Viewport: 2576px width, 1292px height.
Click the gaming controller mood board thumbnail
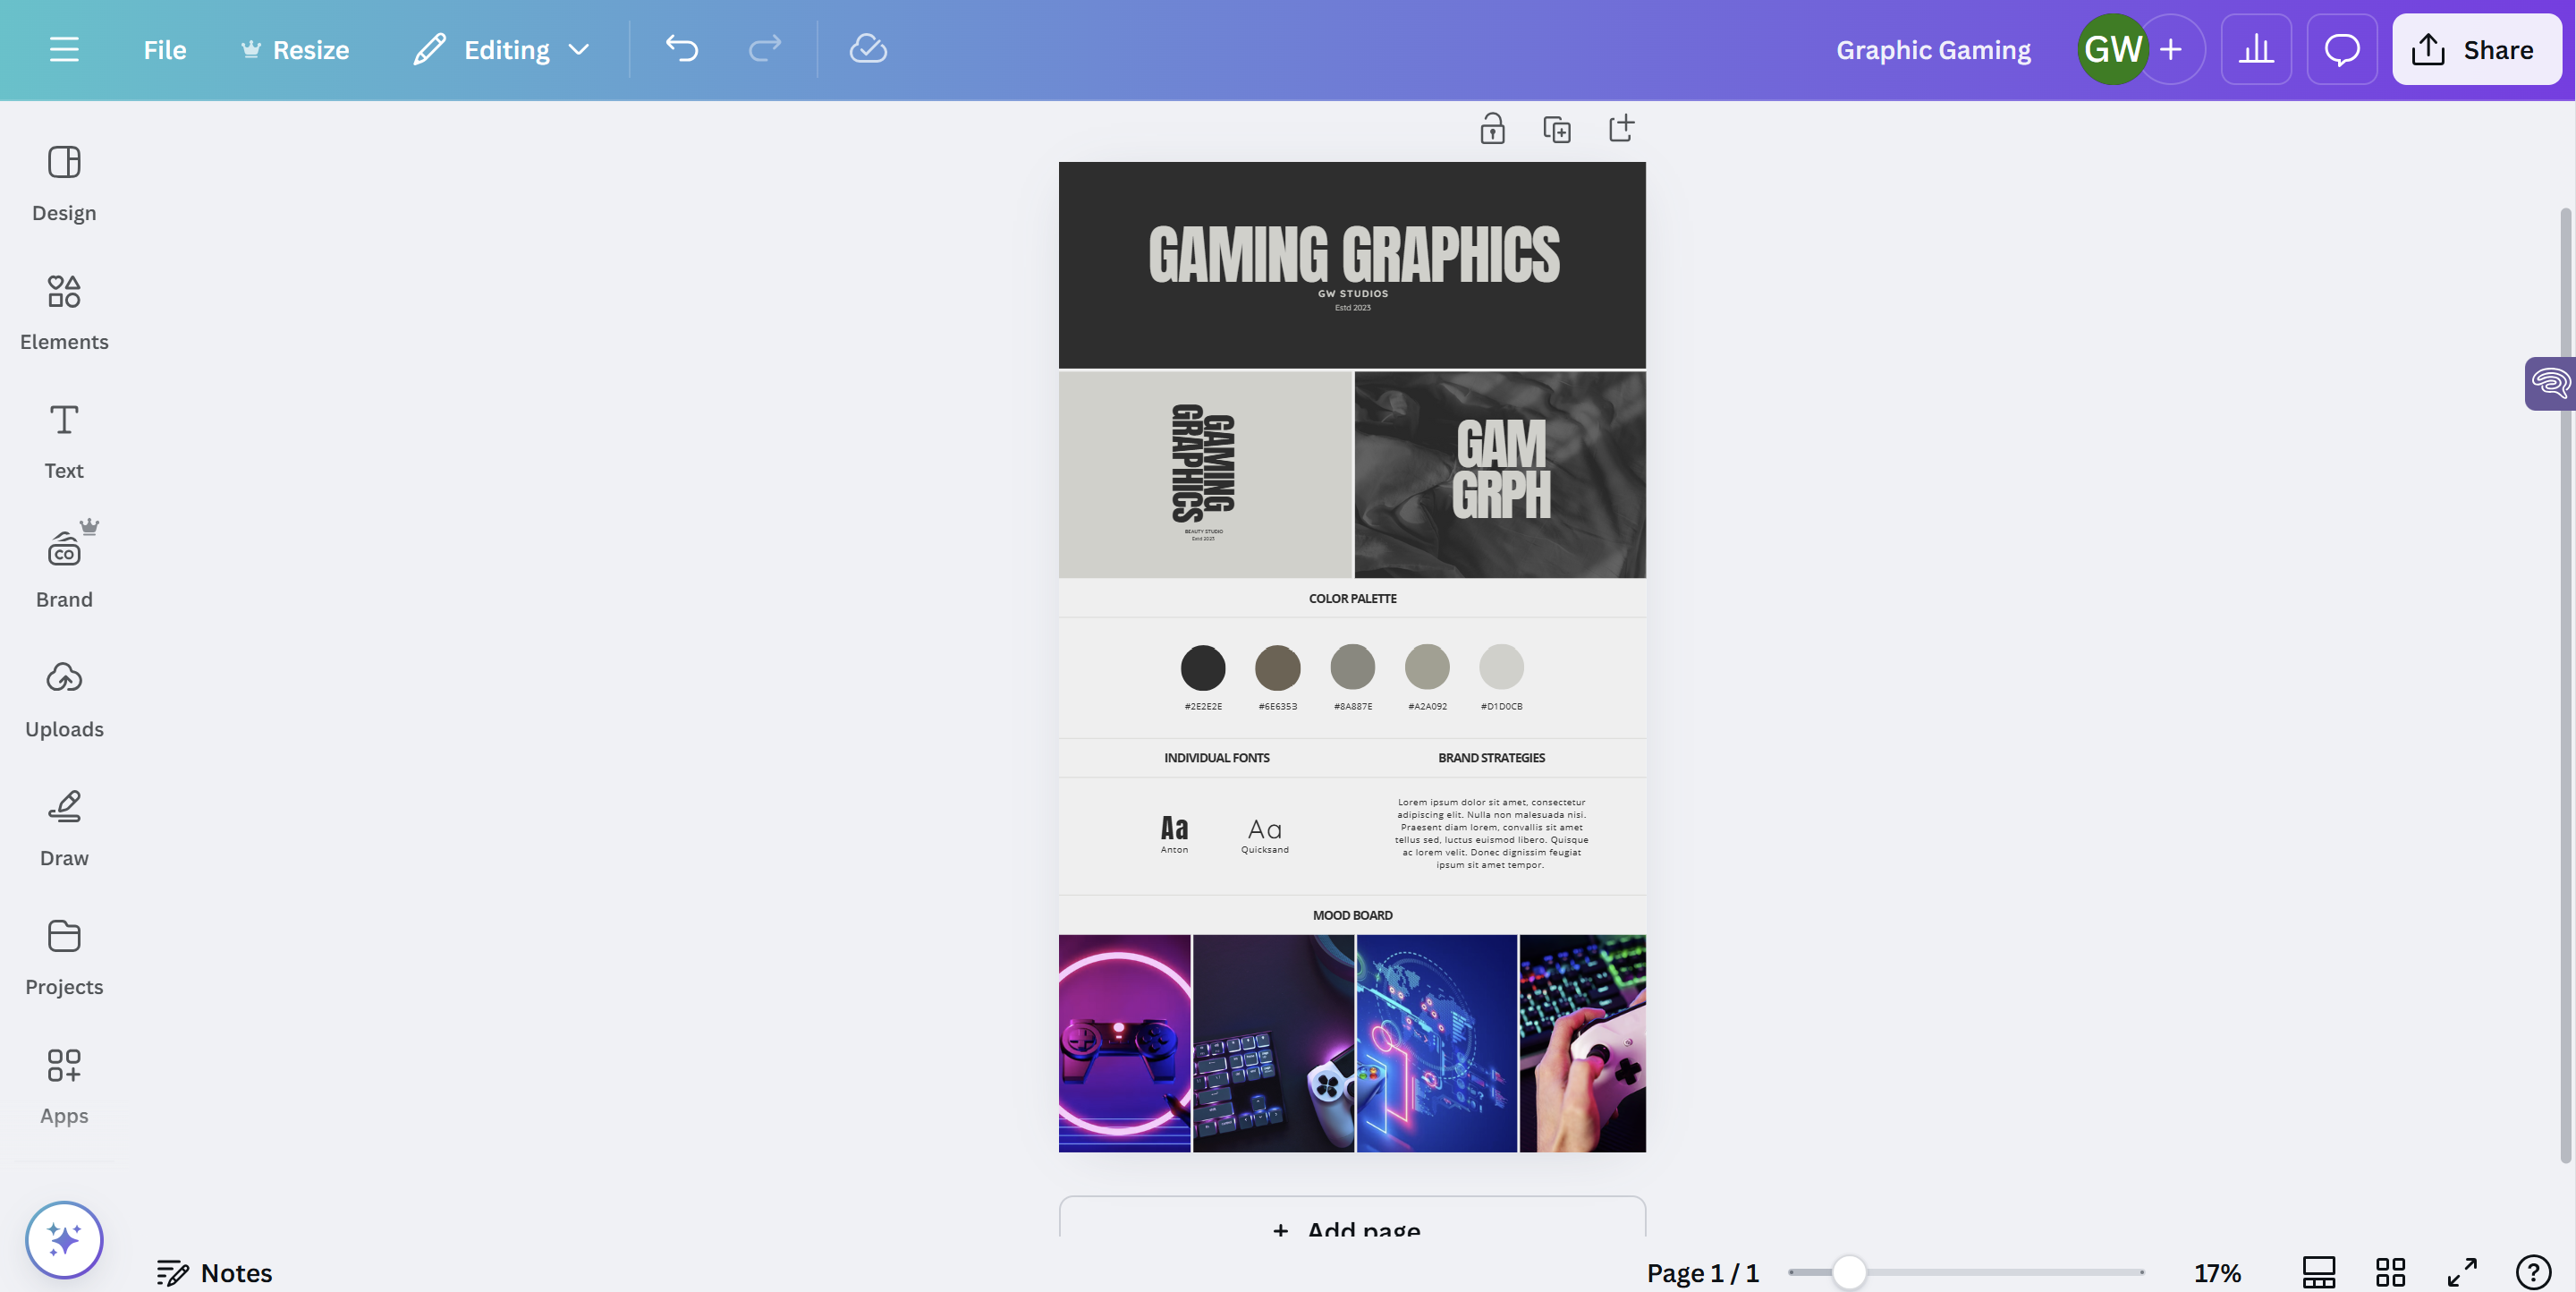(1125, 1043)
